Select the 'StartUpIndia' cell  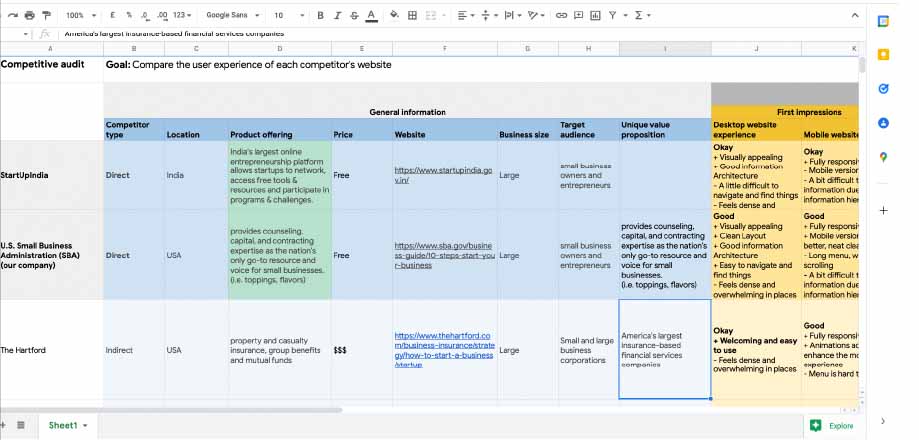[52, 175]
